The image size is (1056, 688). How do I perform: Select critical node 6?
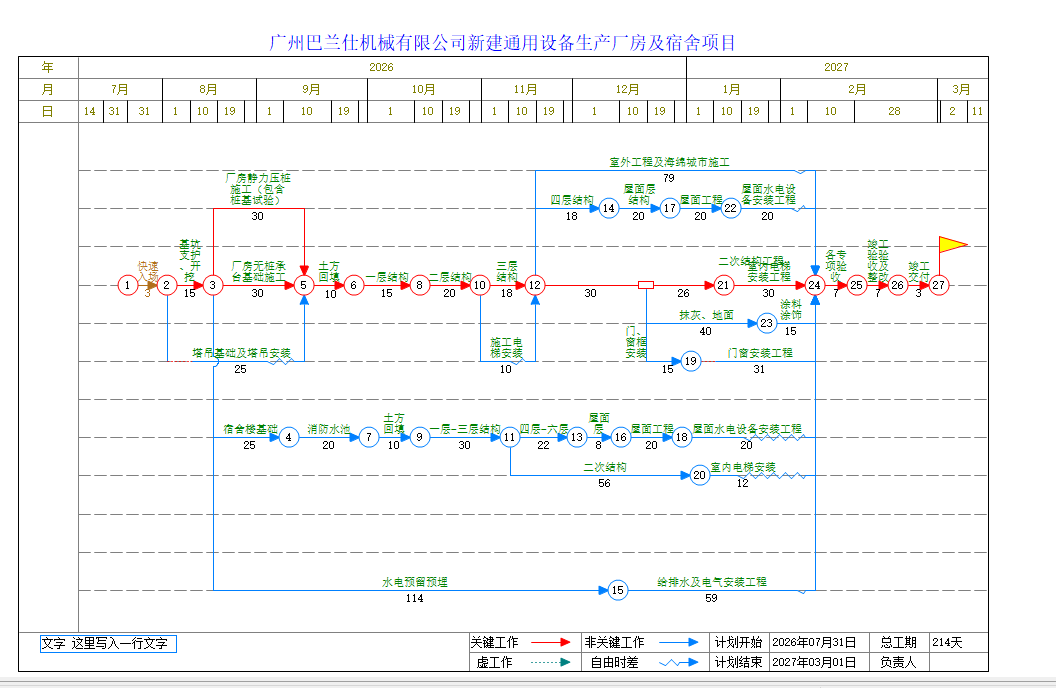point(354,285)
